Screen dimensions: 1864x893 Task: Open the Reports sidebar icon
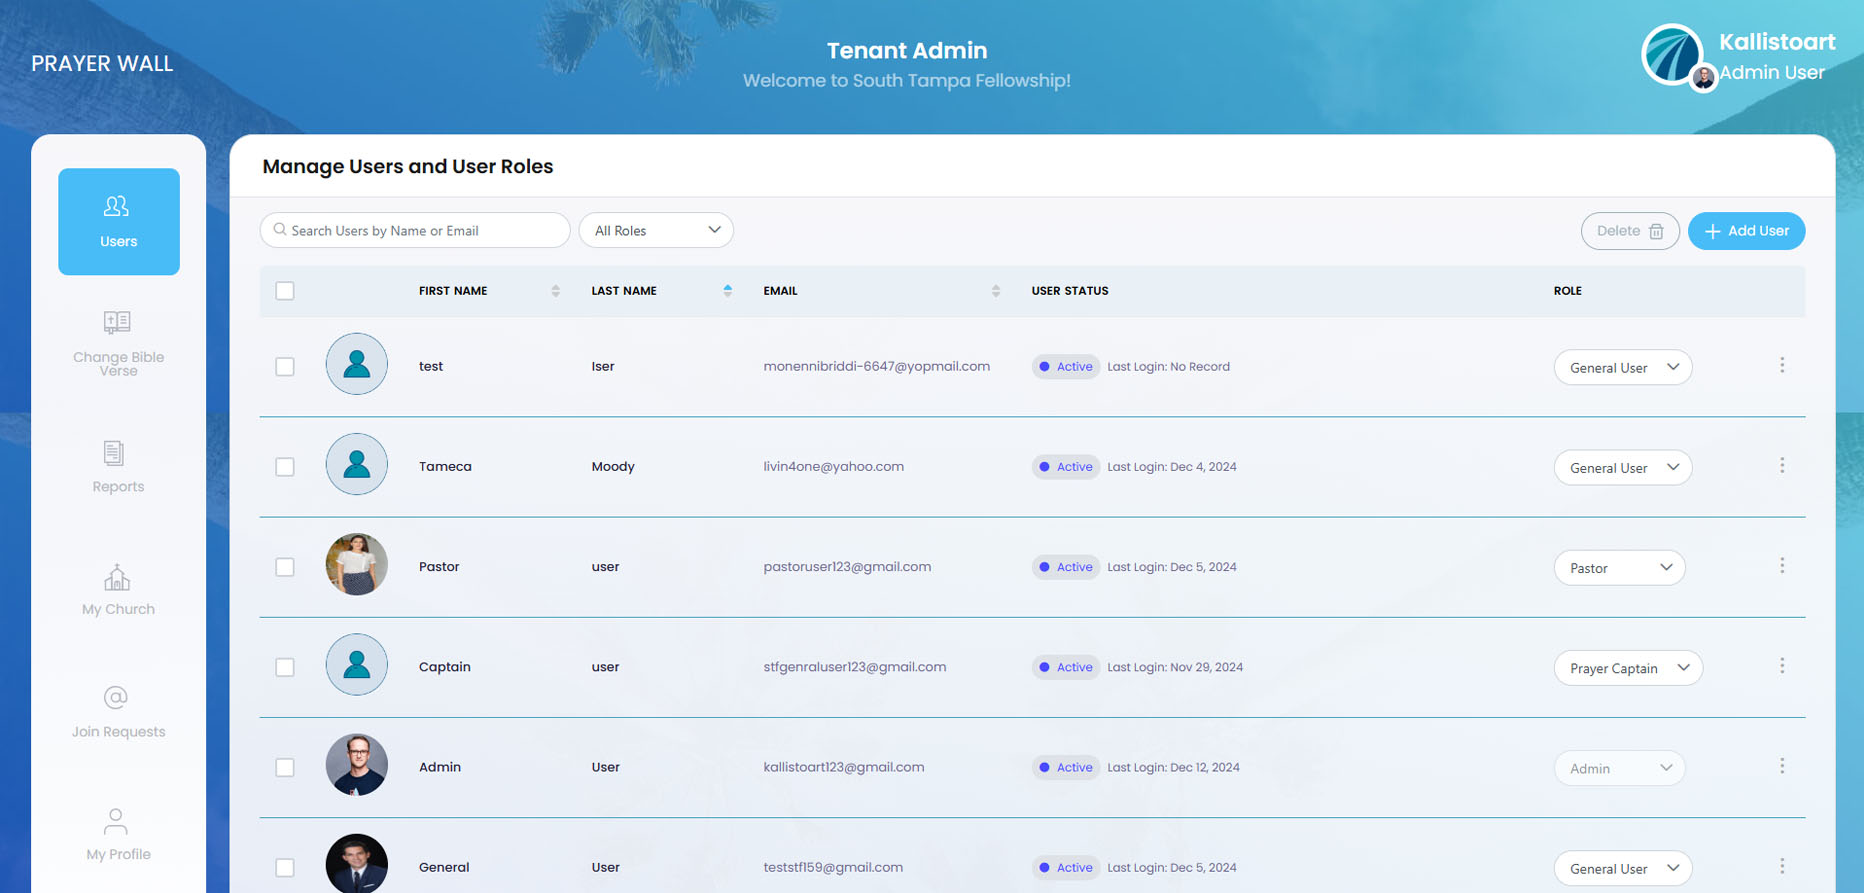tap(115, 454)
